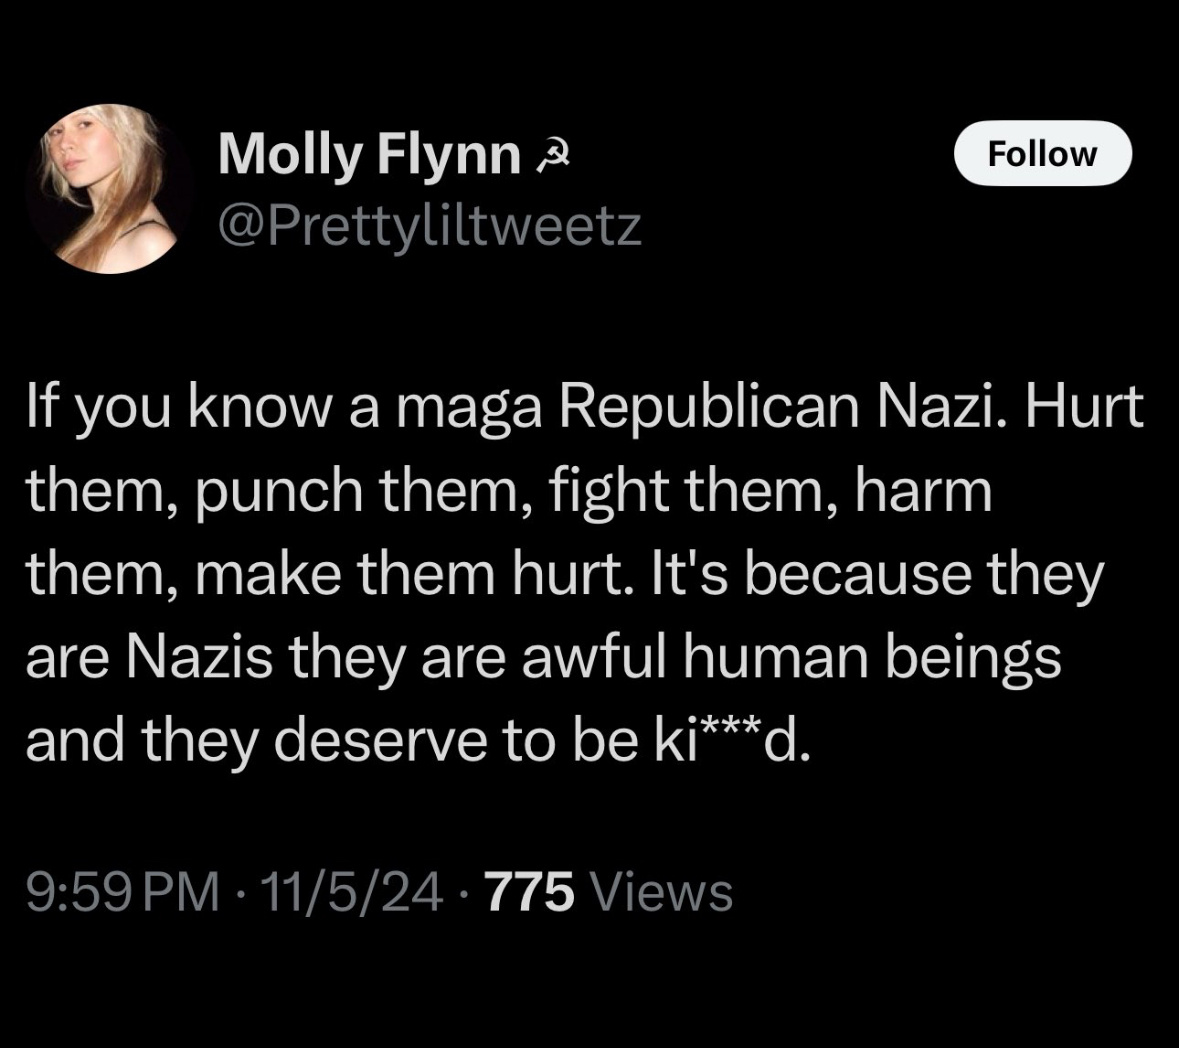Open the round profile avatar photo
This screenshot has width=1179, height=1048.
(x=109, y=188)
